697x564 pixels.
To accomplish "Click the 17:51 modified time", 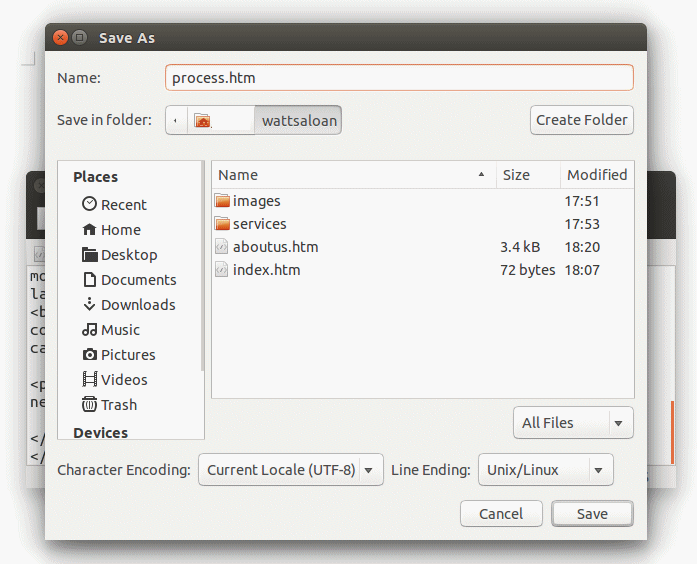I will point(582,201).
